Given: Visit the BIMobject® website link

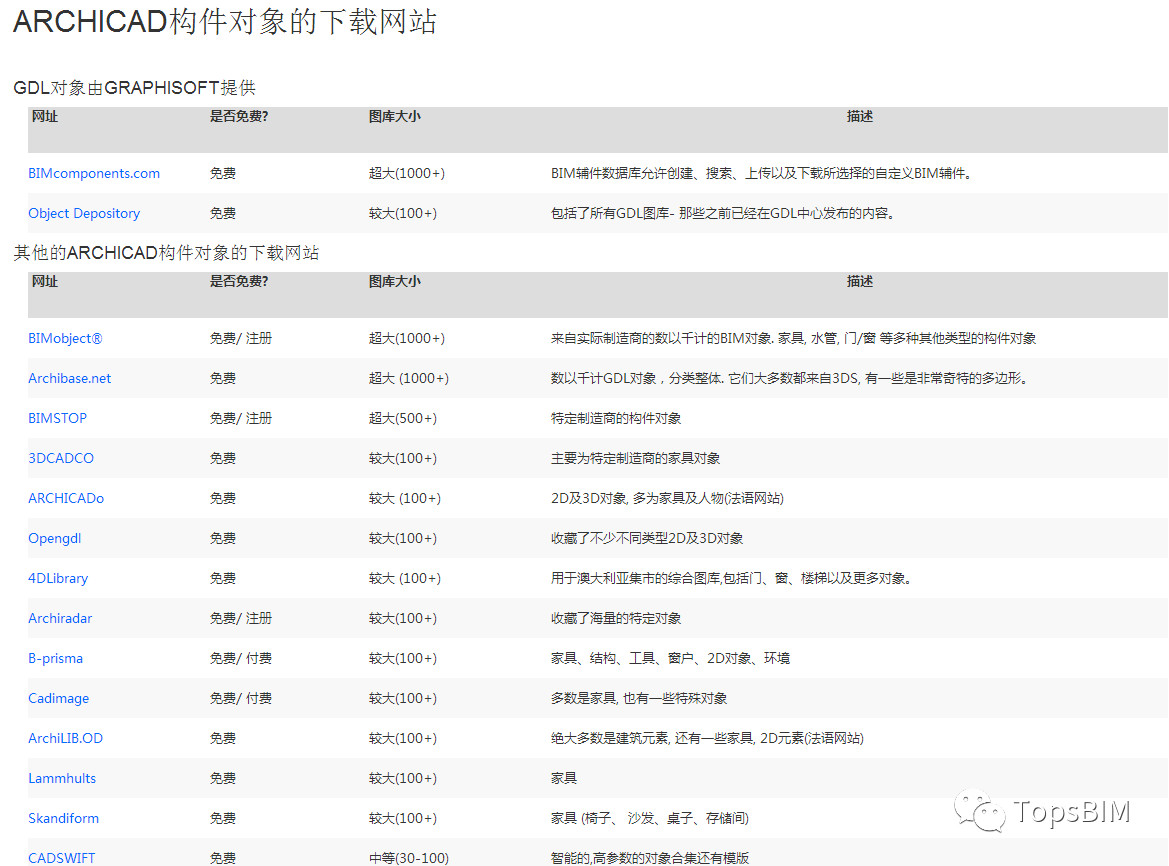Looking at the screenshot, I should pos(64,338).
